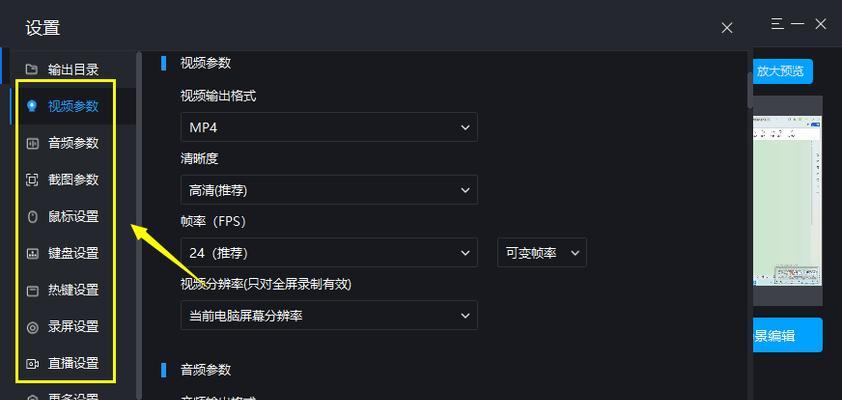Open the hamburger menu icon in title bar
Image resolution: width=842 pixels, height=400 pixels.
click(777, 24)
